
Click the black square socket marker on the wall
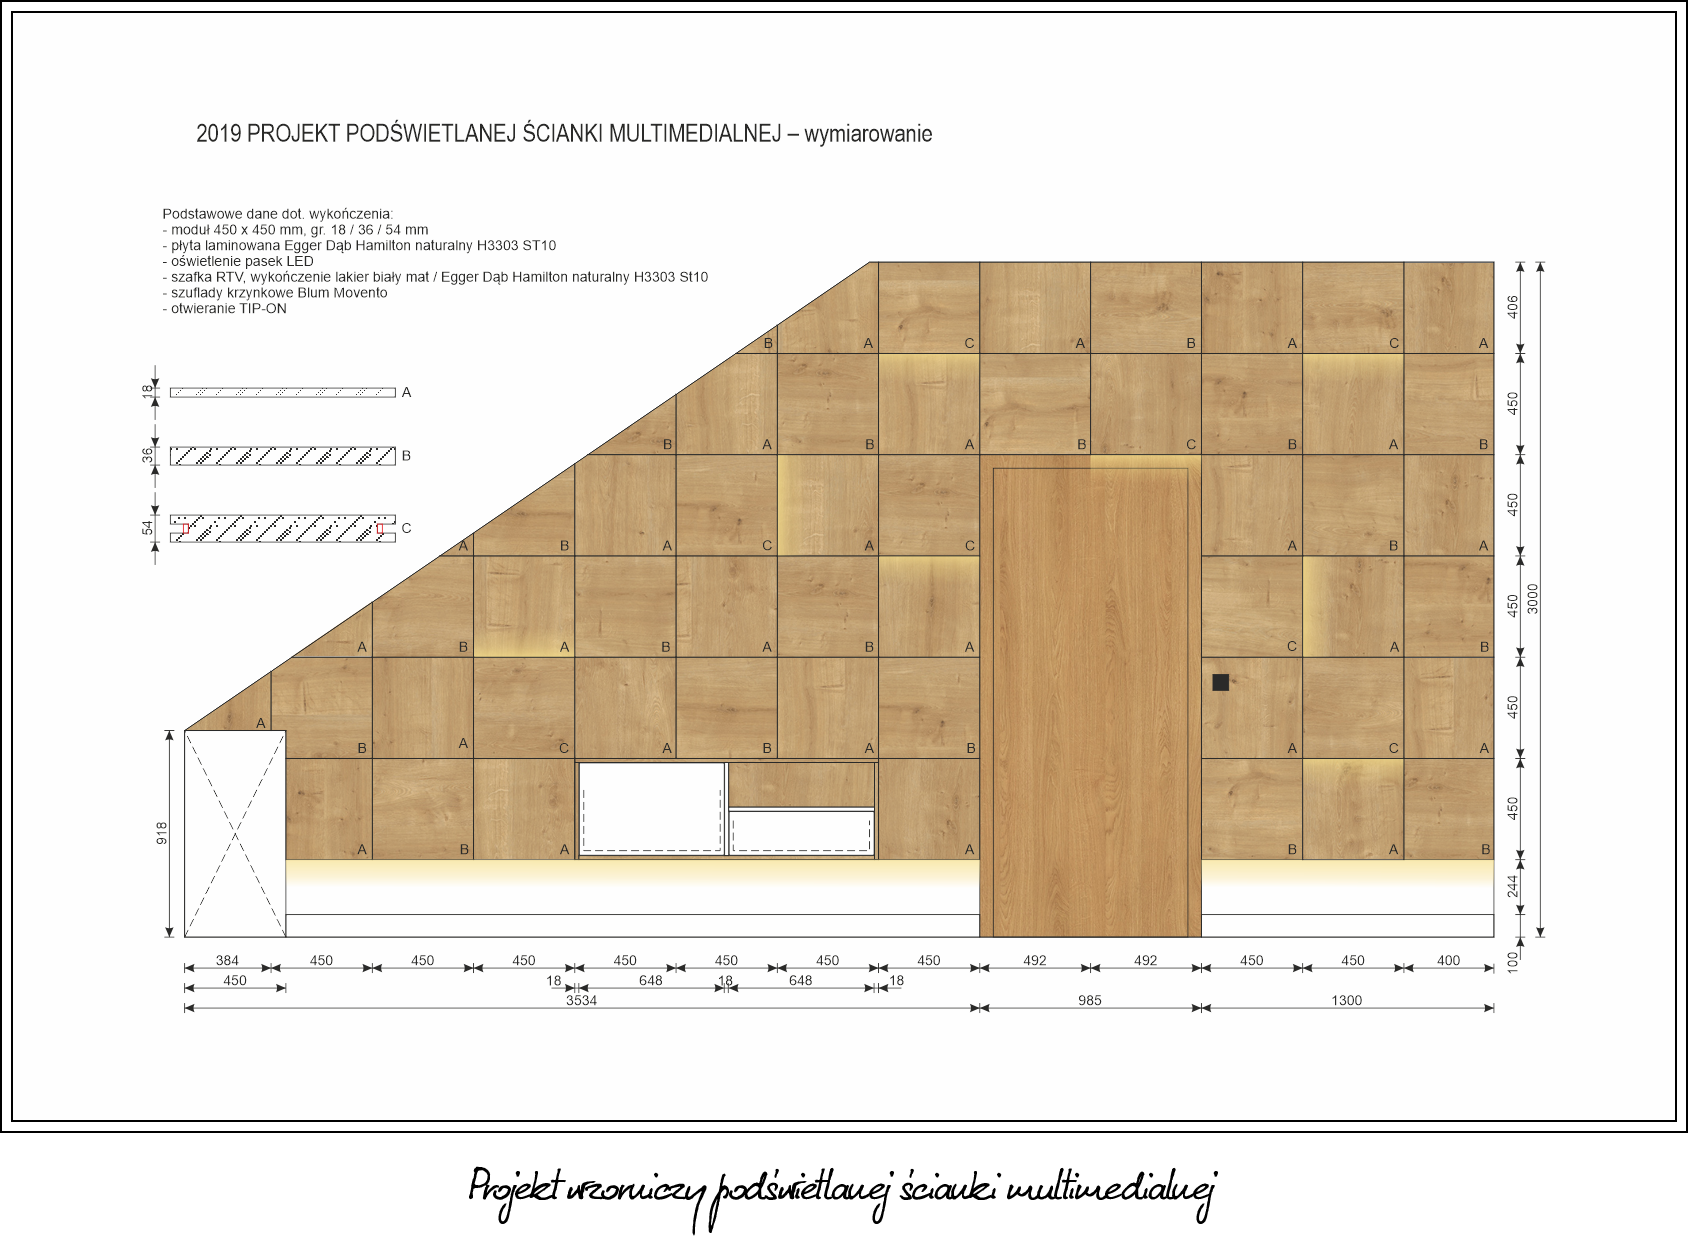[1220, 682]
